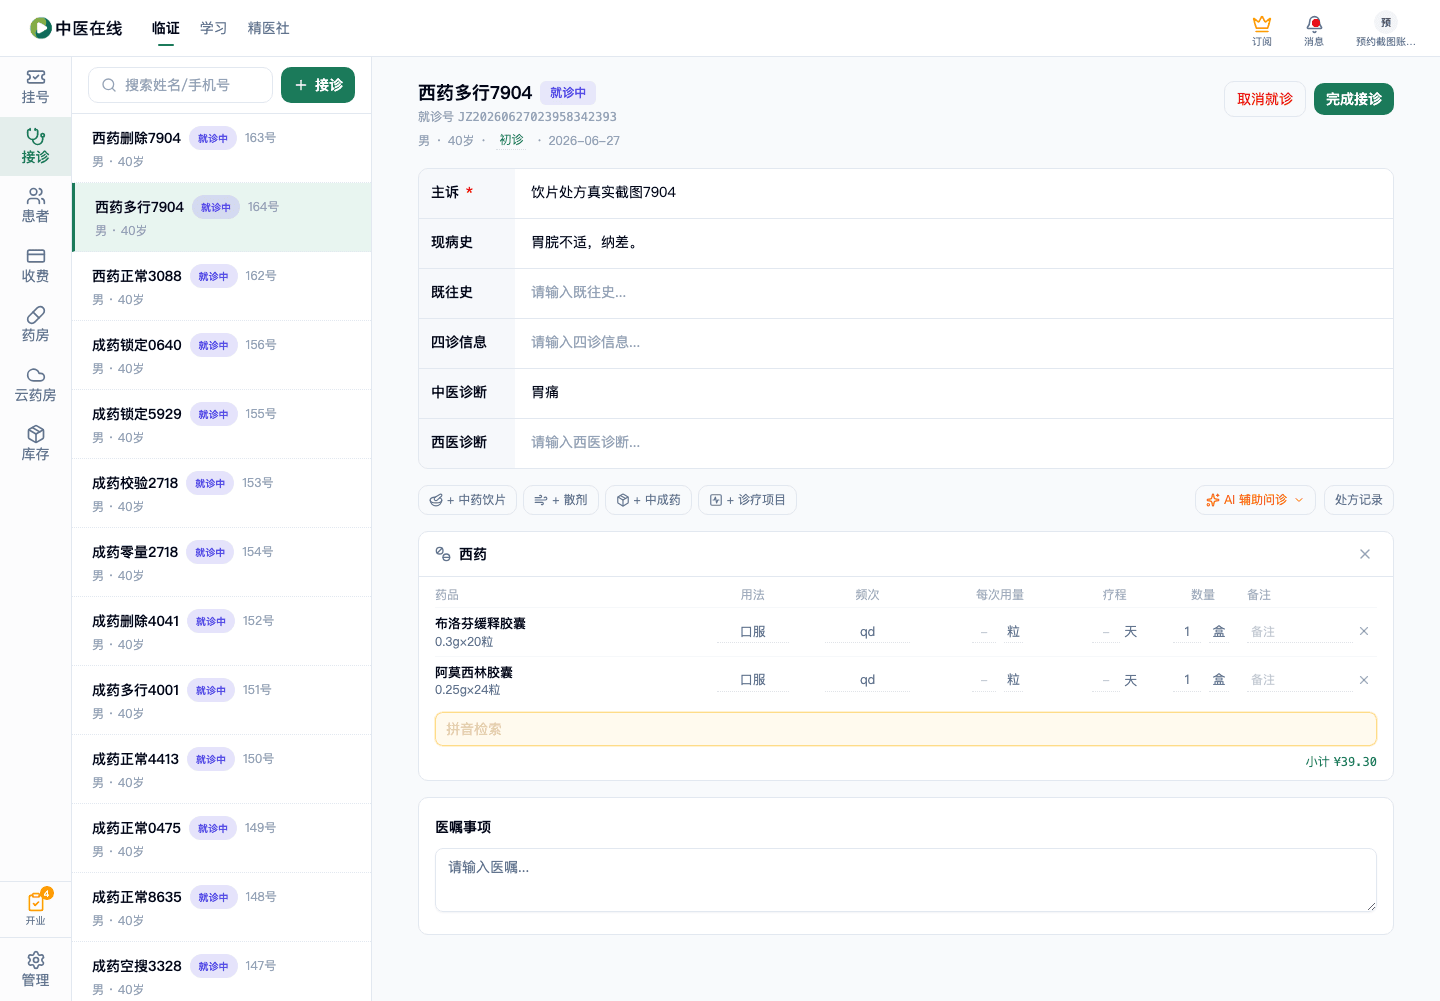Select patient 成药锁定0640

point(222,355)
